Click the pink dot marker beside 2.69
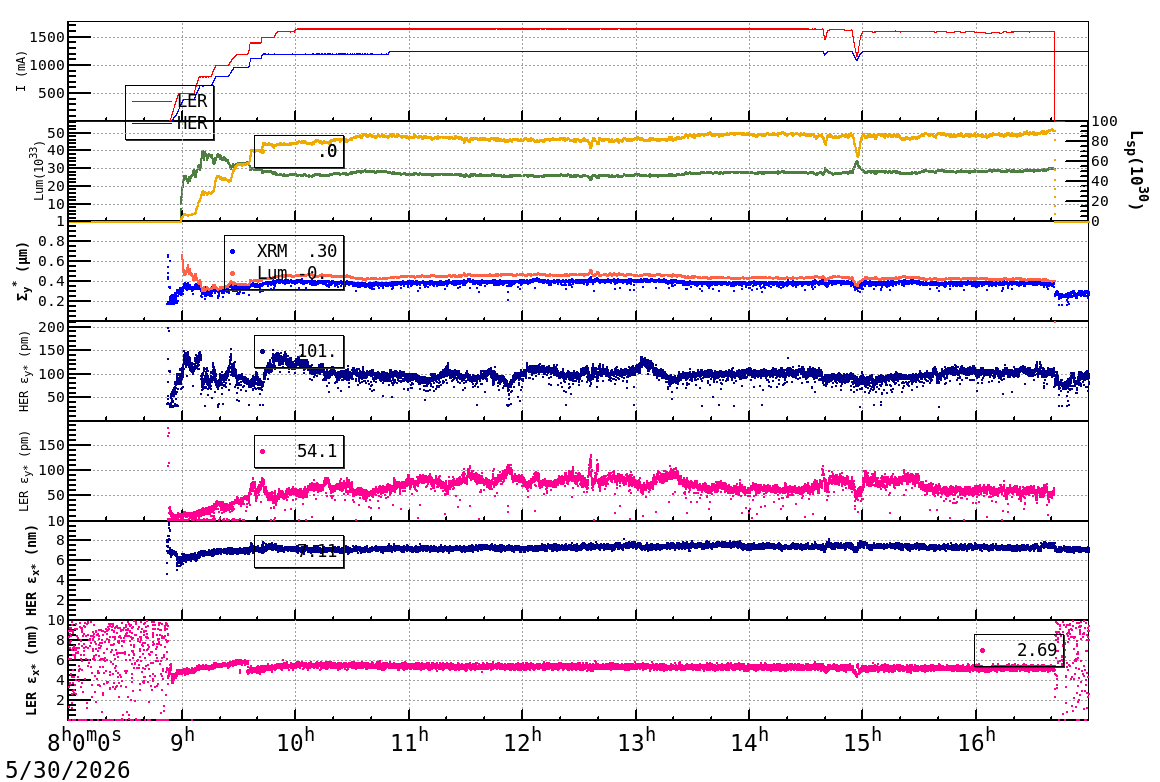 pyautogui.click(x=982, y=651)
